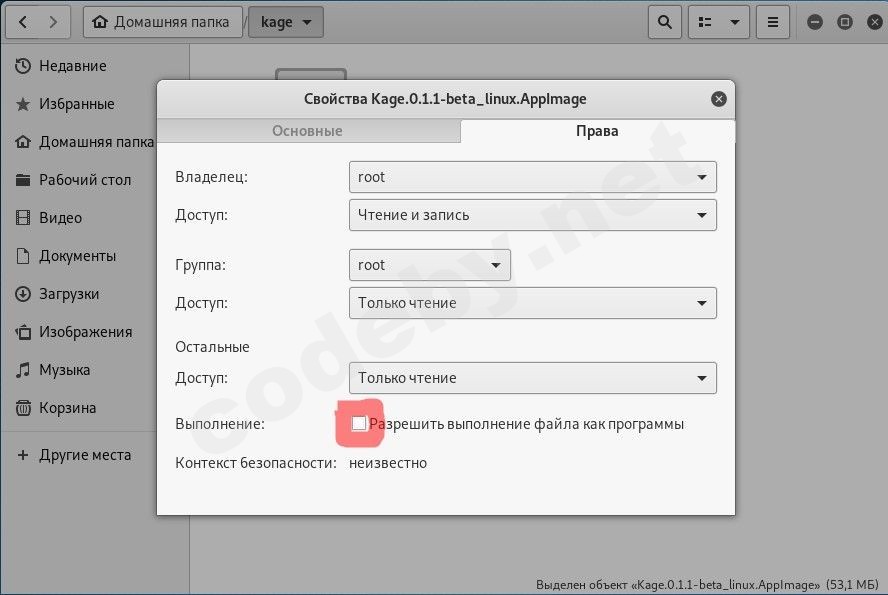This screenshot has height=595, width=888.
Task: Open the kage folder path dropdown
Action: [286, 22]
